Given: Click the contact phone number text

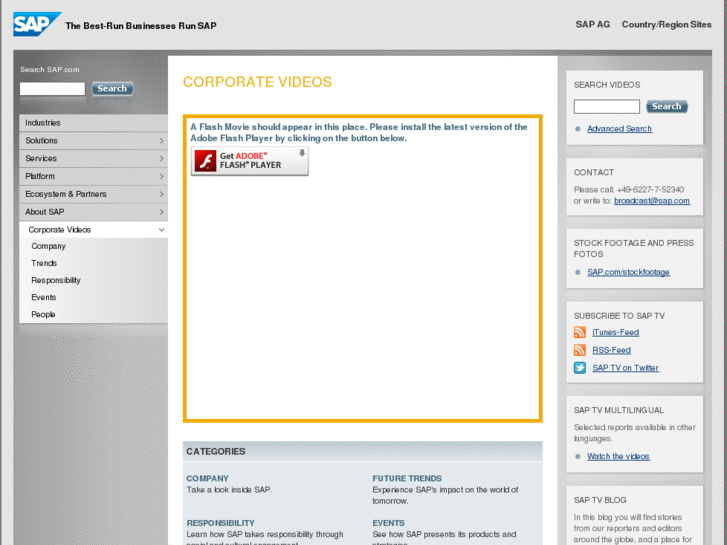Looking at the screenshot, I should 650,190.
